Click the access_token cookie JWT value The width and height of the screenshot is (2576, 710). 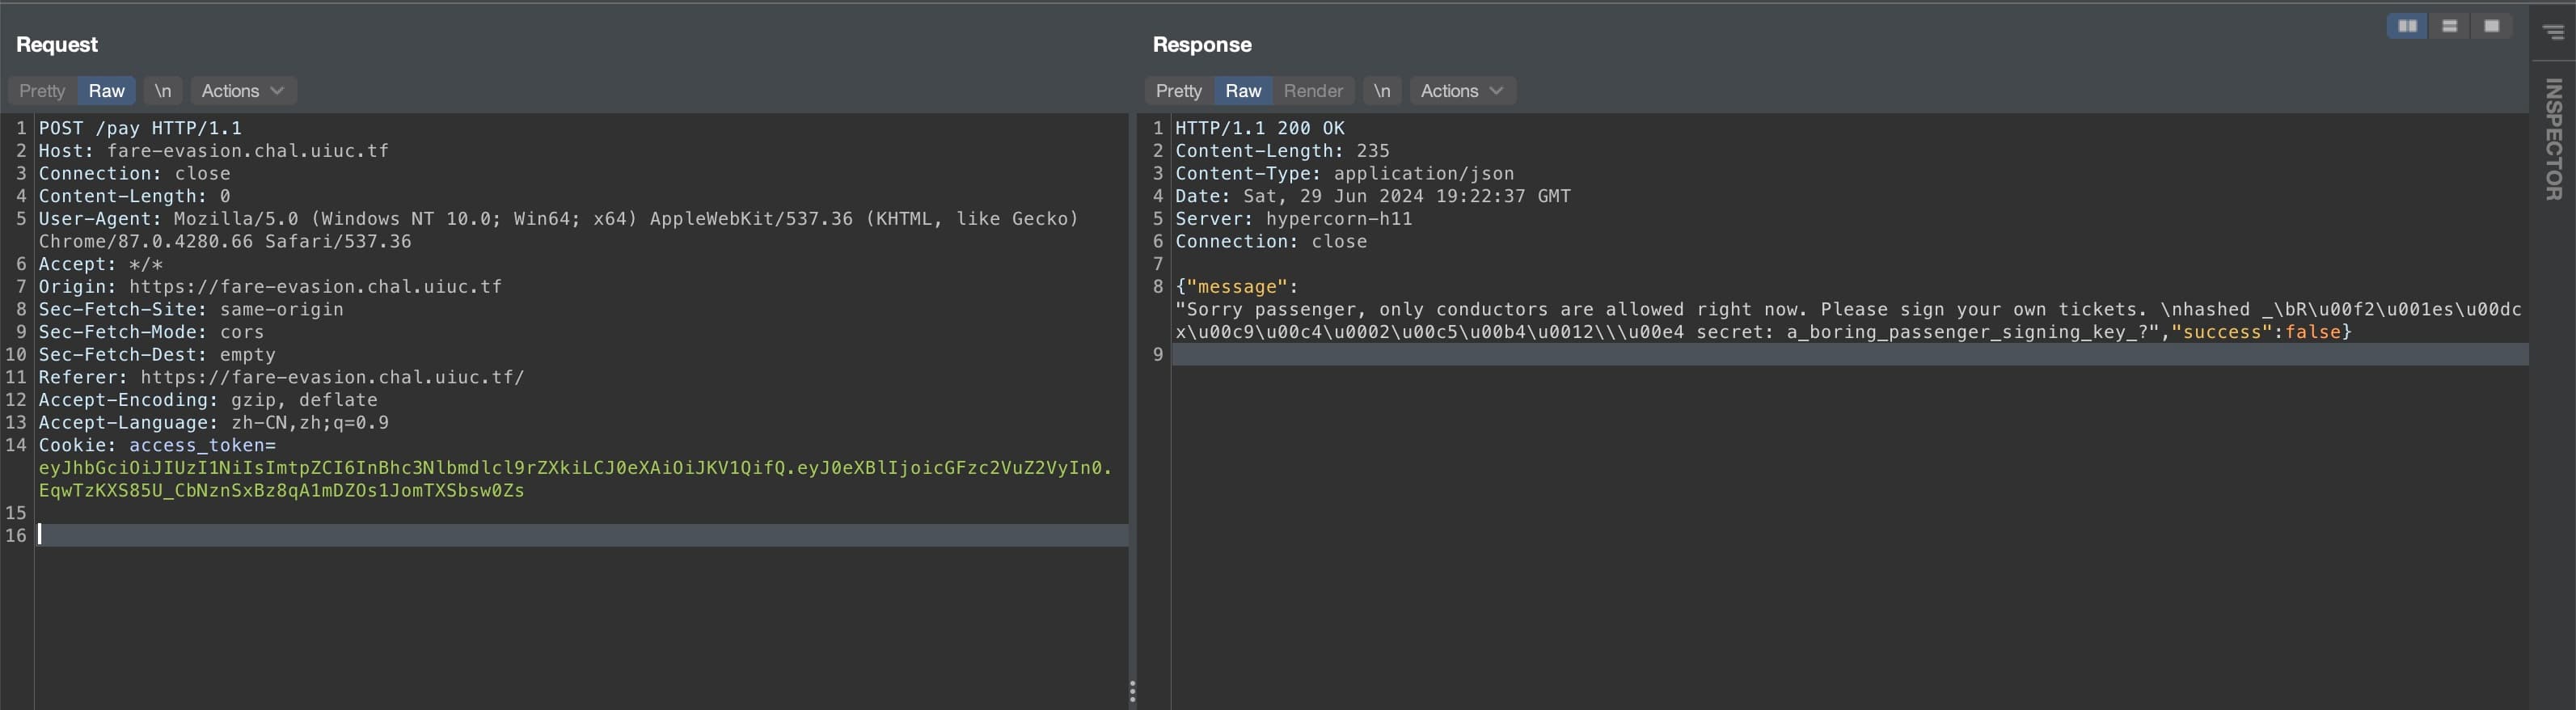coord(574,468)
